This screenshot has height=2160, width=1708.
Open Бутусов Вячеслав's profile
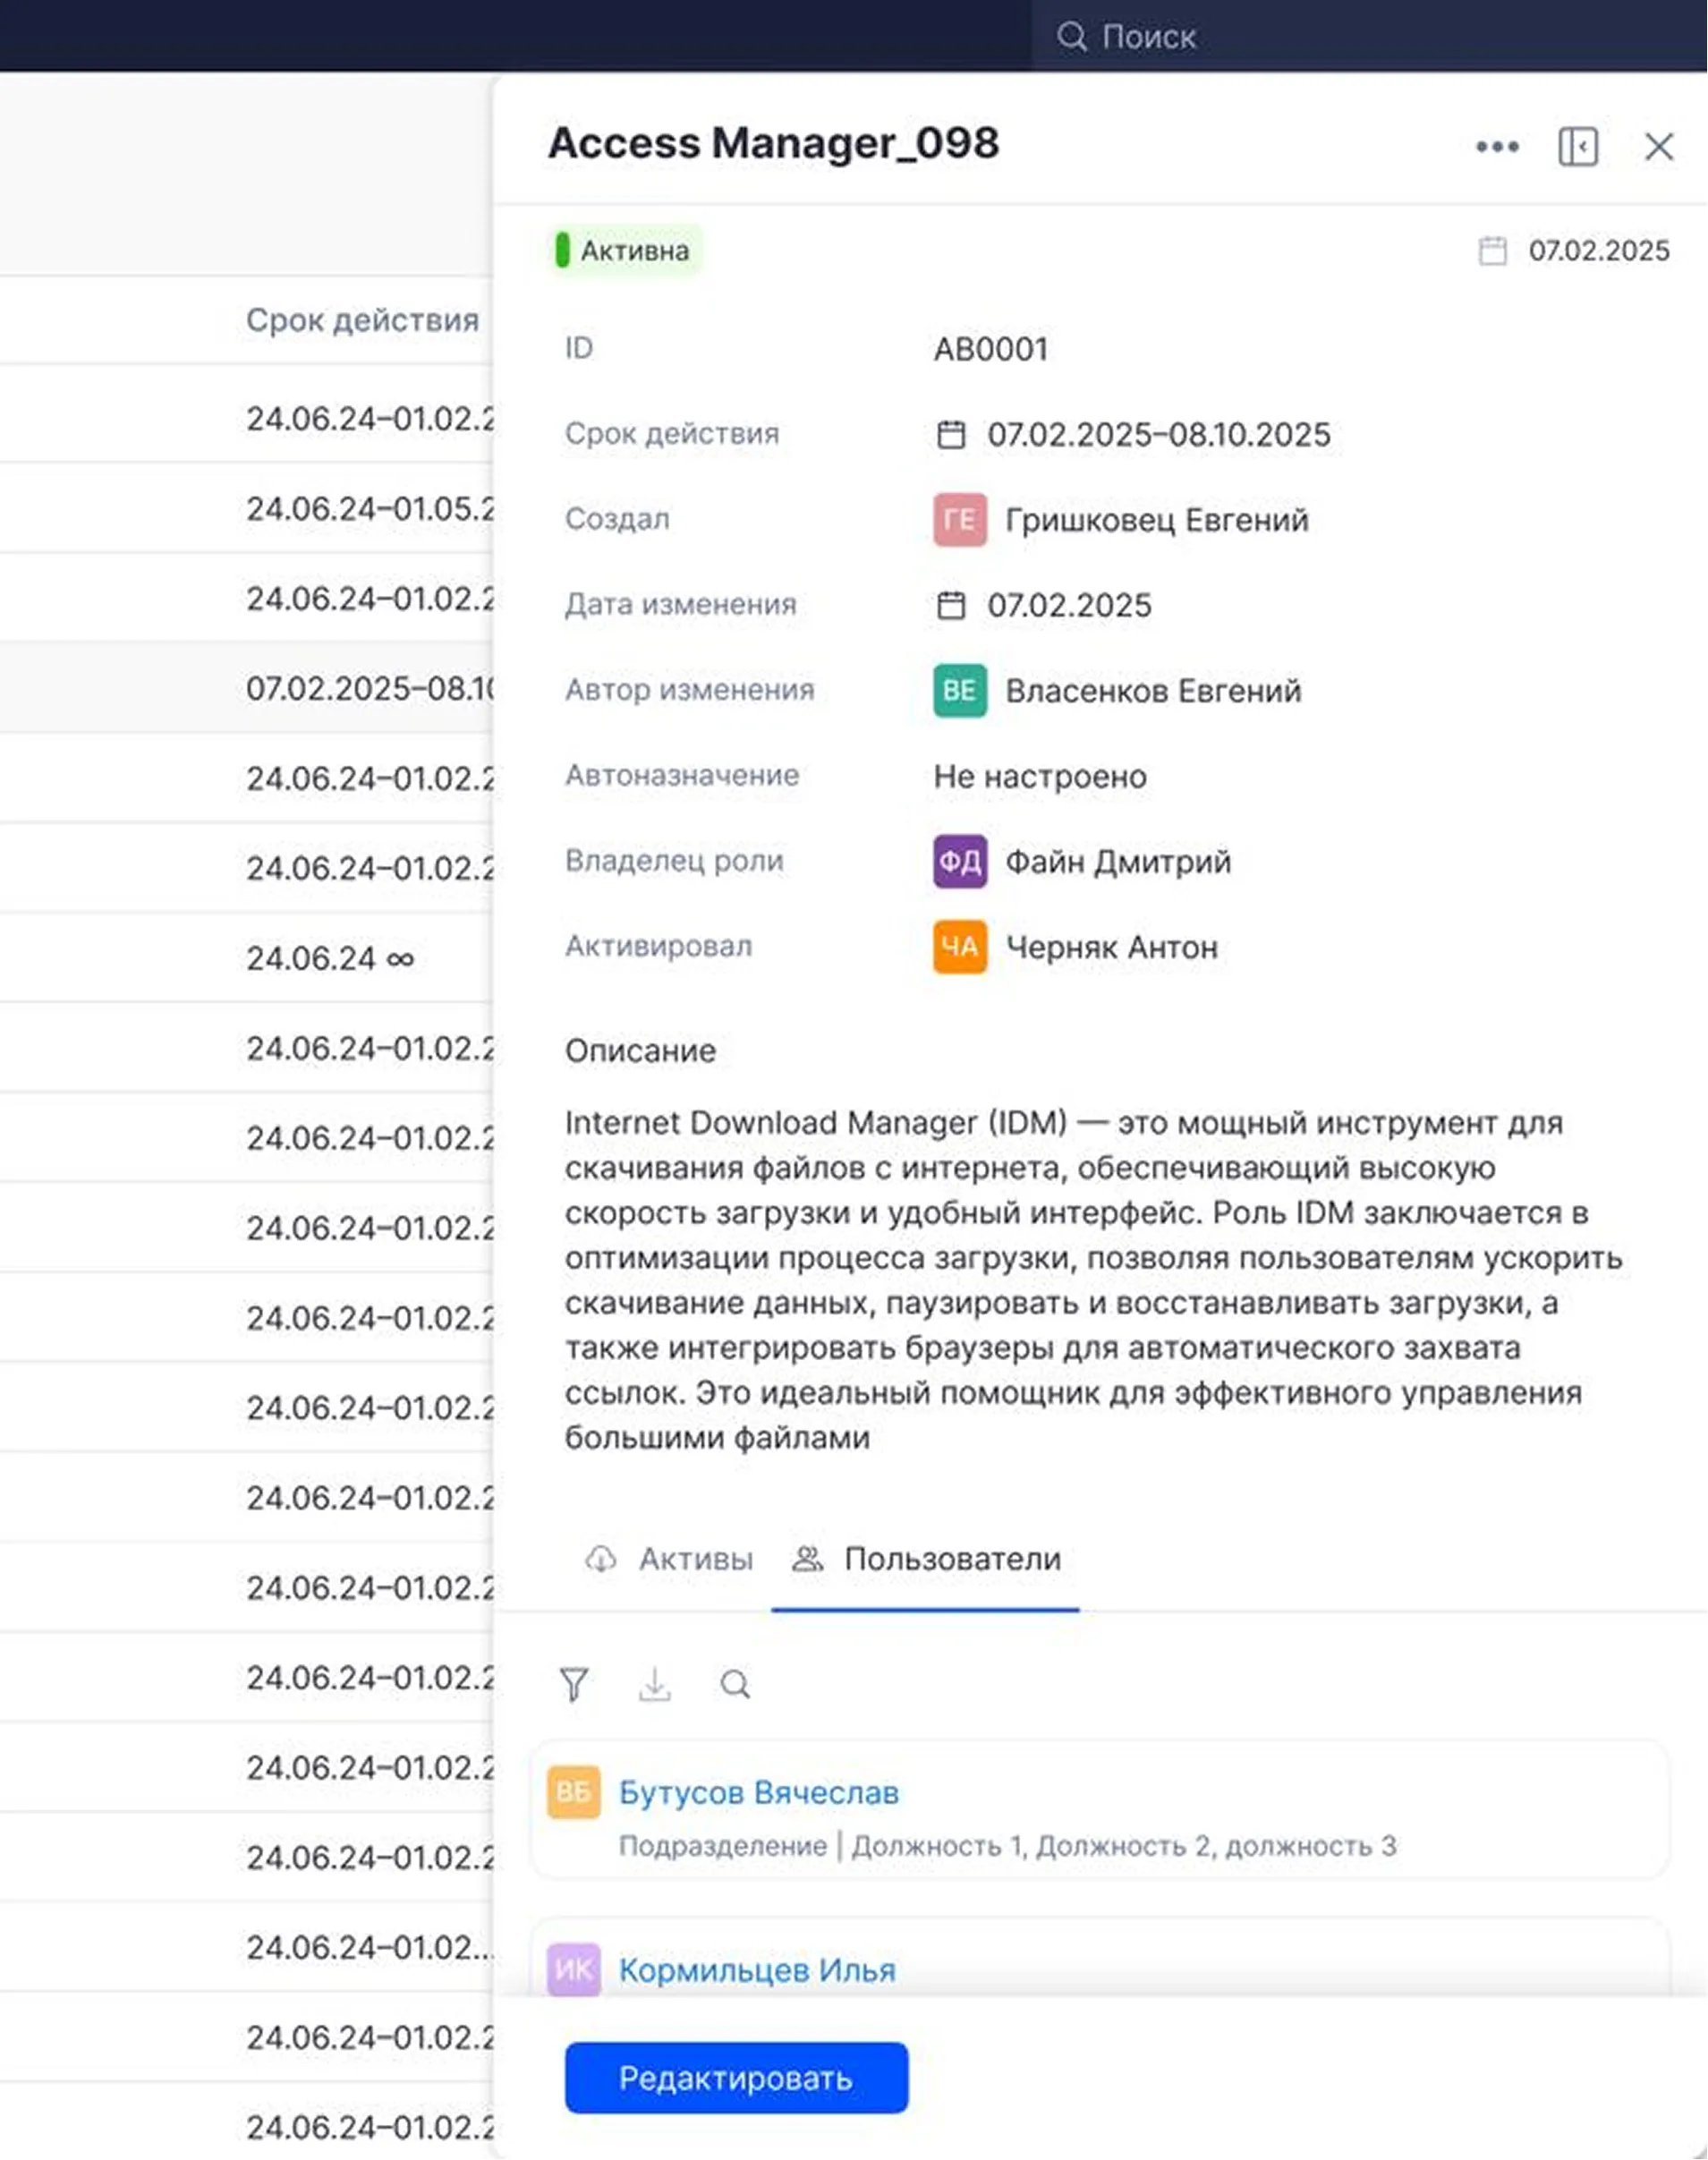coord(757,1792)
